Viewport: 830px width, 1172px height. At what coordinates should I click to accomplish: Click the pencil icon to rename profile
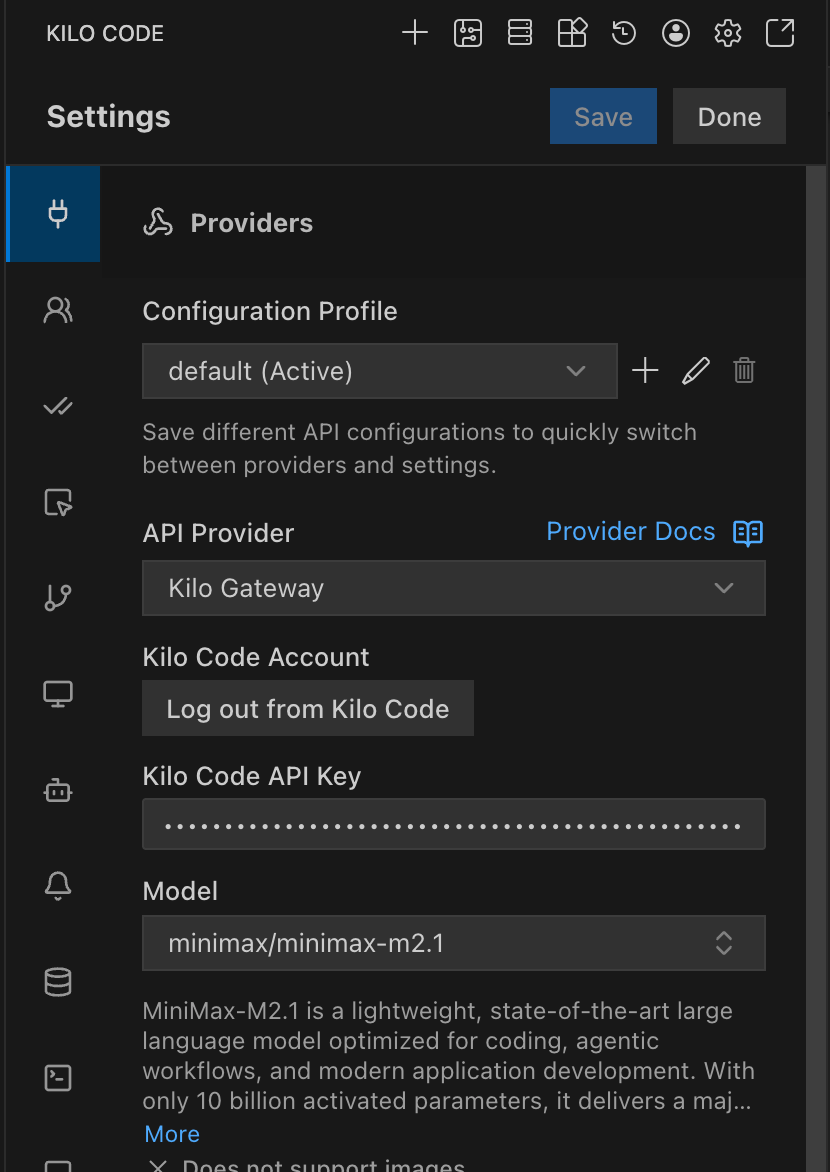pos(695,371)
